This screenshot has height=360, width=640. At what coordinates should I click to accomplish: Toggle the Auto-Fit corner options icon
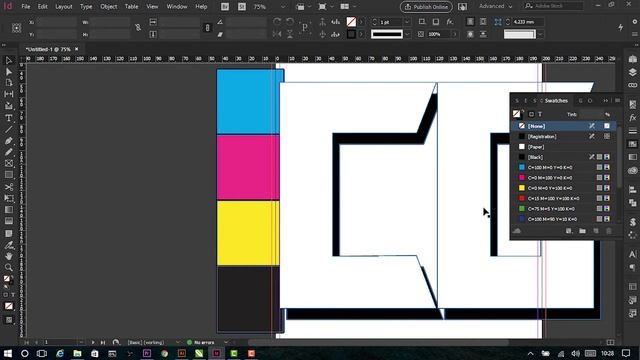[498, 22]
